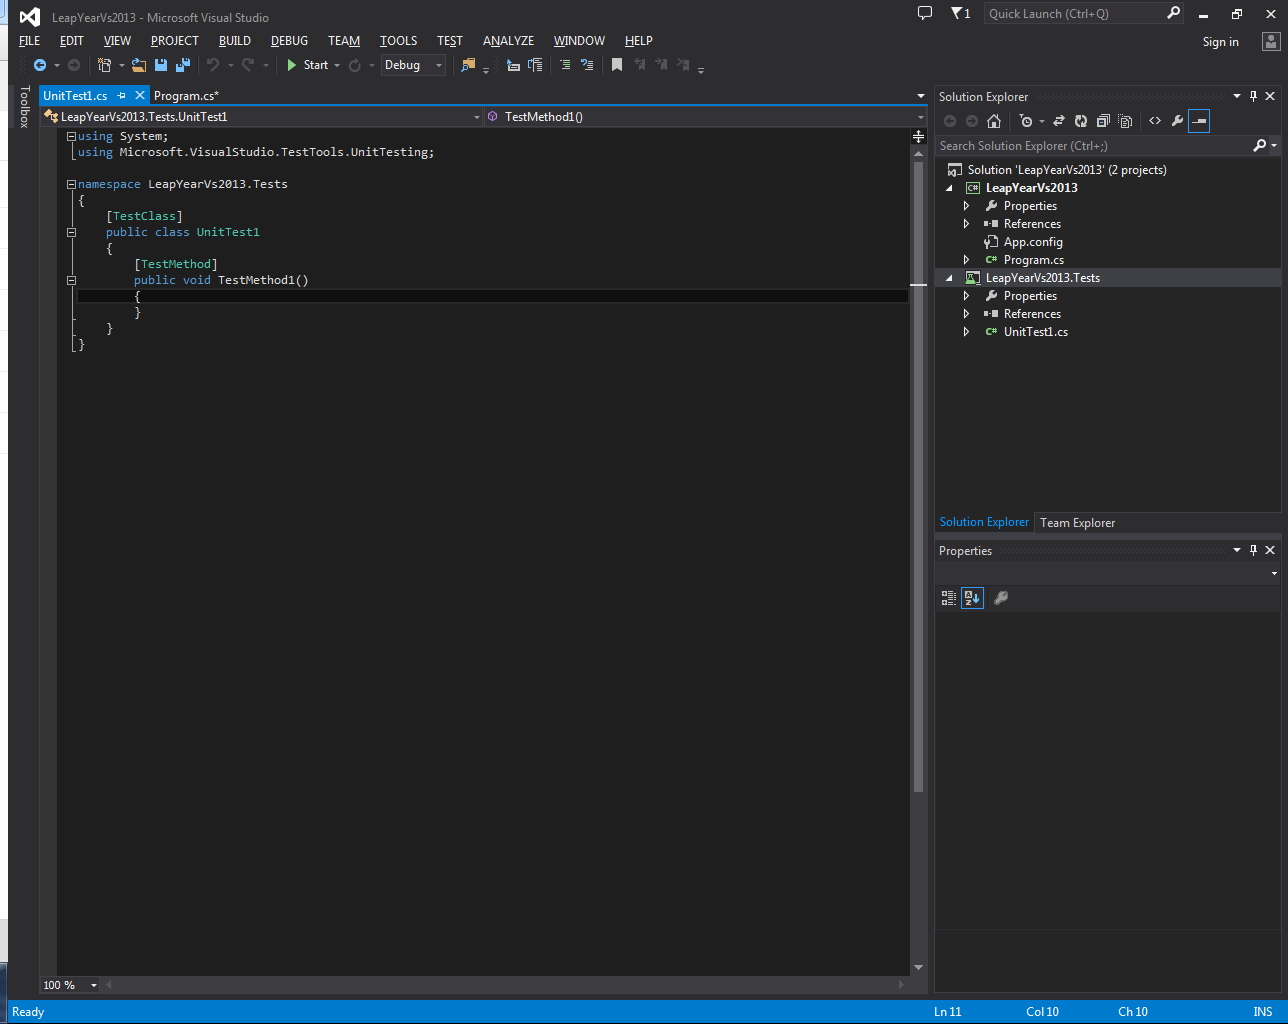
Task: Open the View Code icon in Solution Explorer
Action: 1155,121
